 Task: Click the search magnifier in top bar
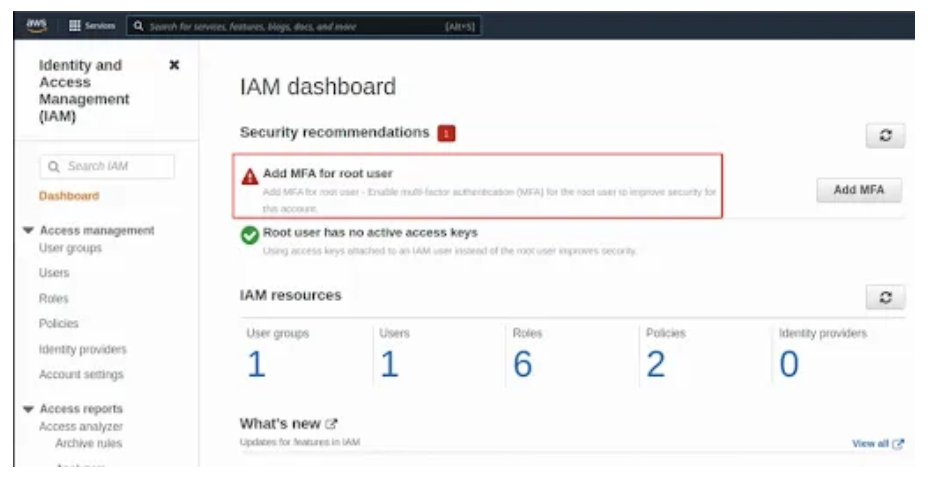click(x=138, y=26)
